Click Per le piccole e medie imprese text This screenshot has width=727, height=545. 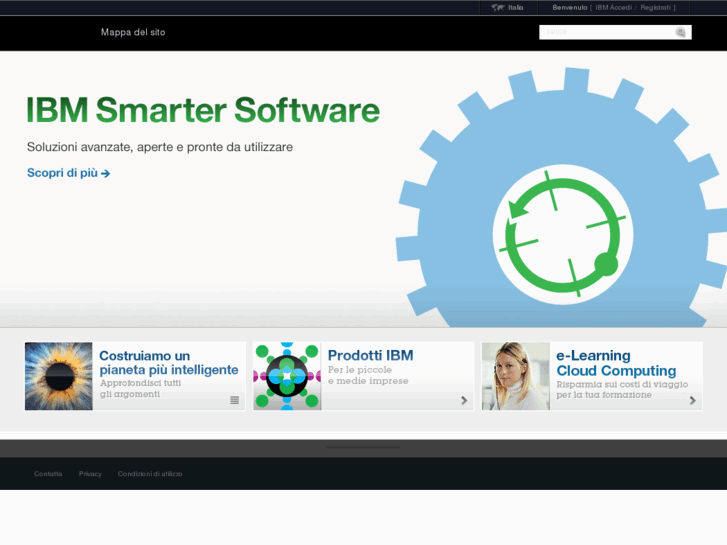point(368,375)
